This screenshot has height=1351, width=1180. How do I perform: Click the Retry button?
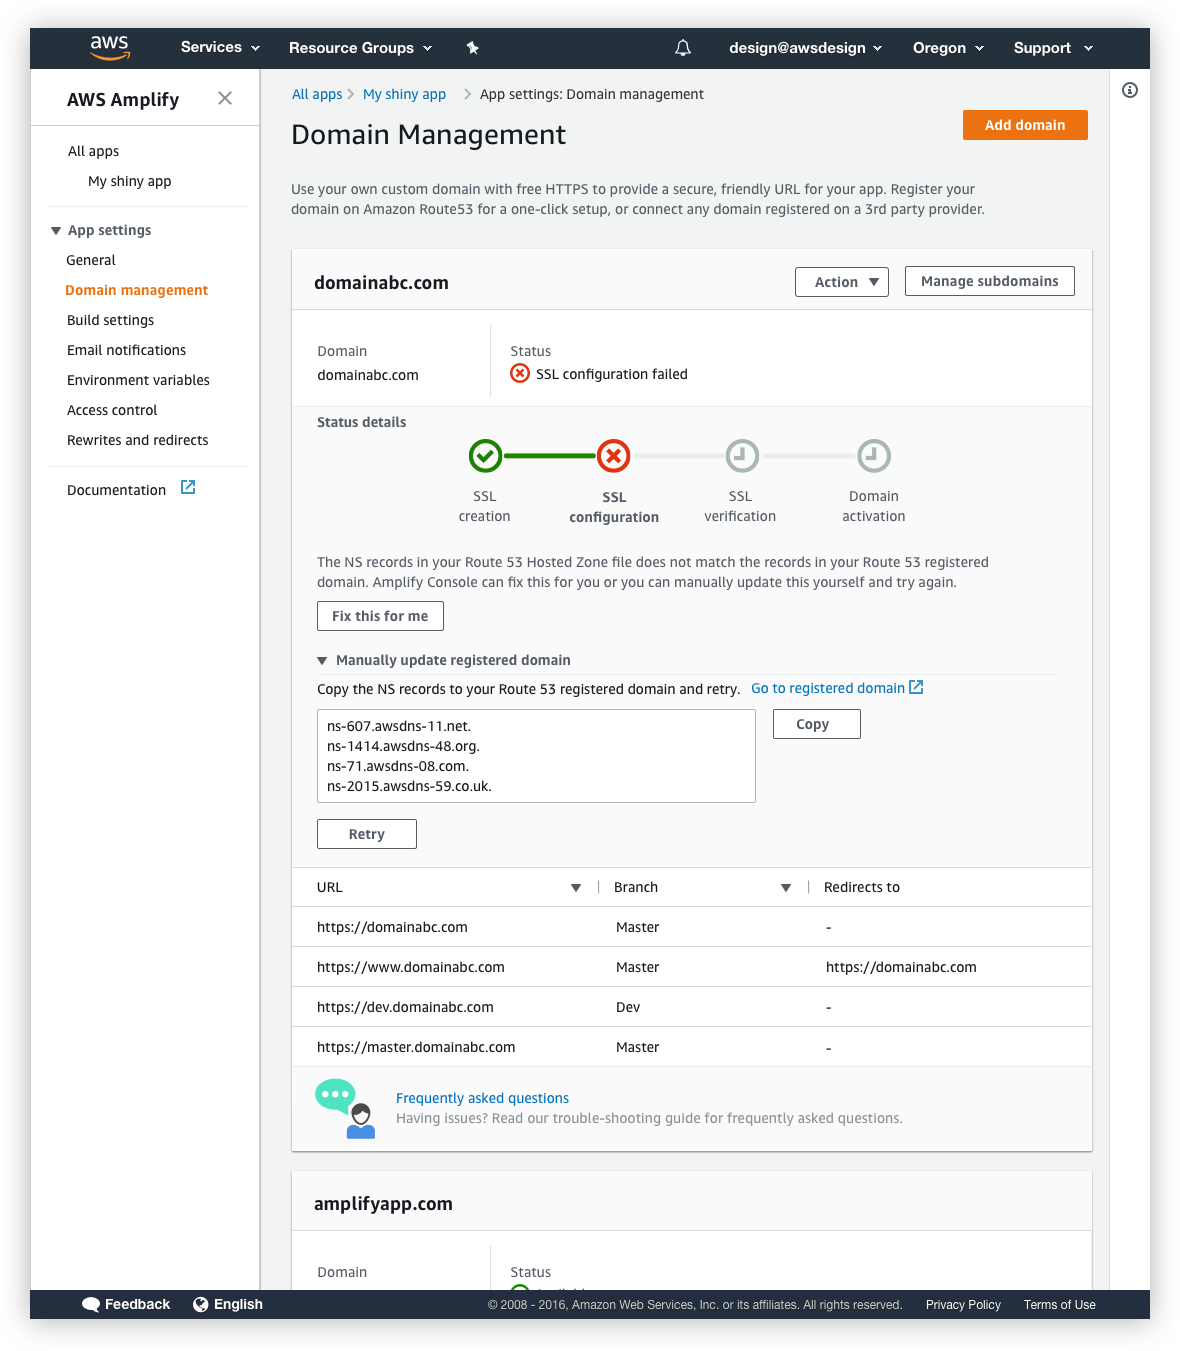(x=367, y=834)
